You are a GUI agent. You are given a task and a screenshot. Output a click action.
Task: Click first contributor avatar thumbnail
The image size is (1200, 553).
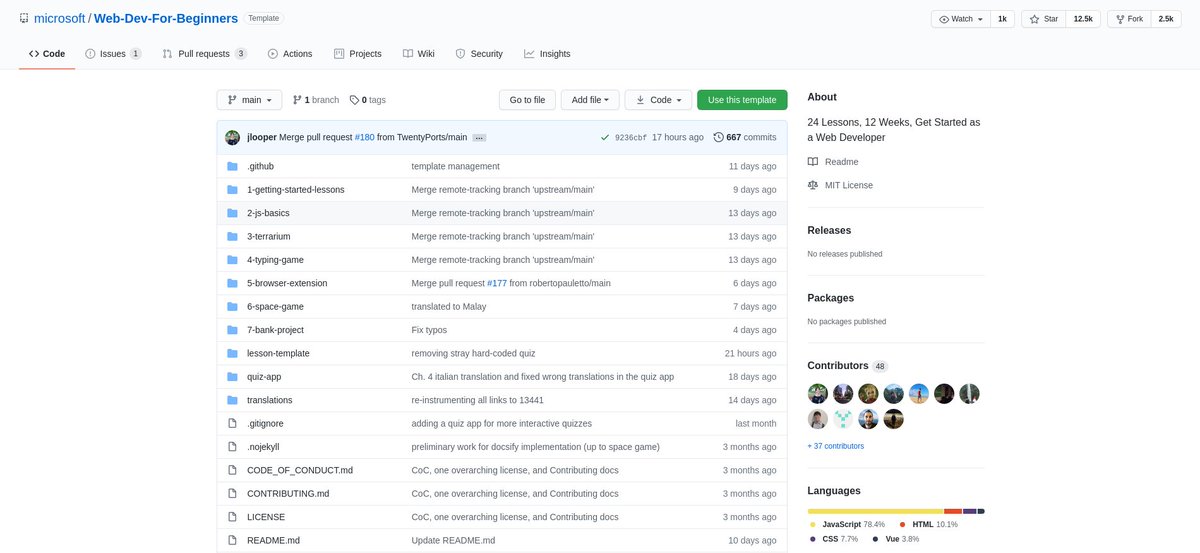[818, 394]
